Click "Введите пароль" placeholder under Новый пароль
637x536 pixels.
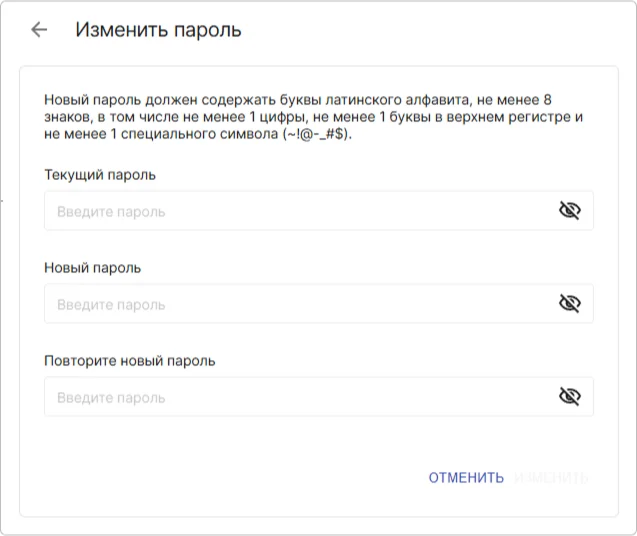coord(111,305)
